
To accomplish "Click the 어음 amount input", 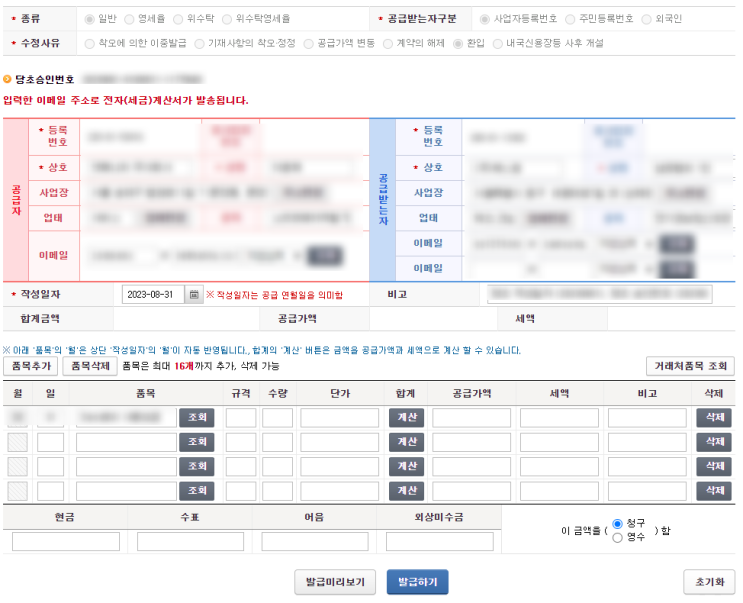I will point(315,541).
